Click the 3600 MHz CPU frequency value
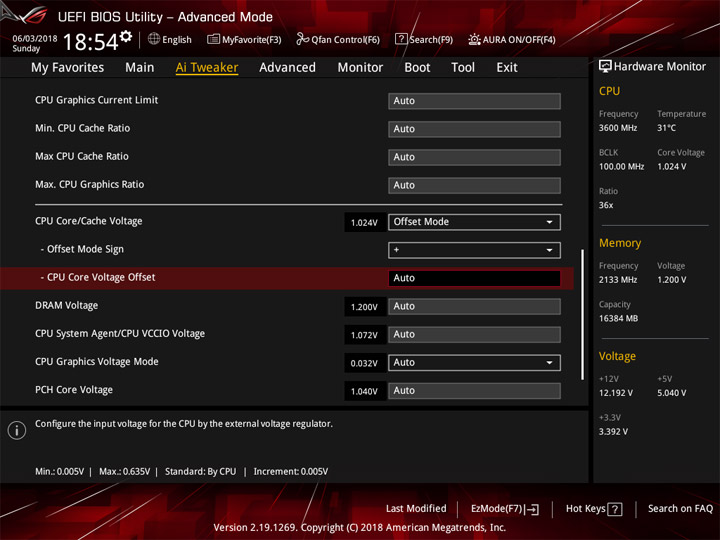 618,128
